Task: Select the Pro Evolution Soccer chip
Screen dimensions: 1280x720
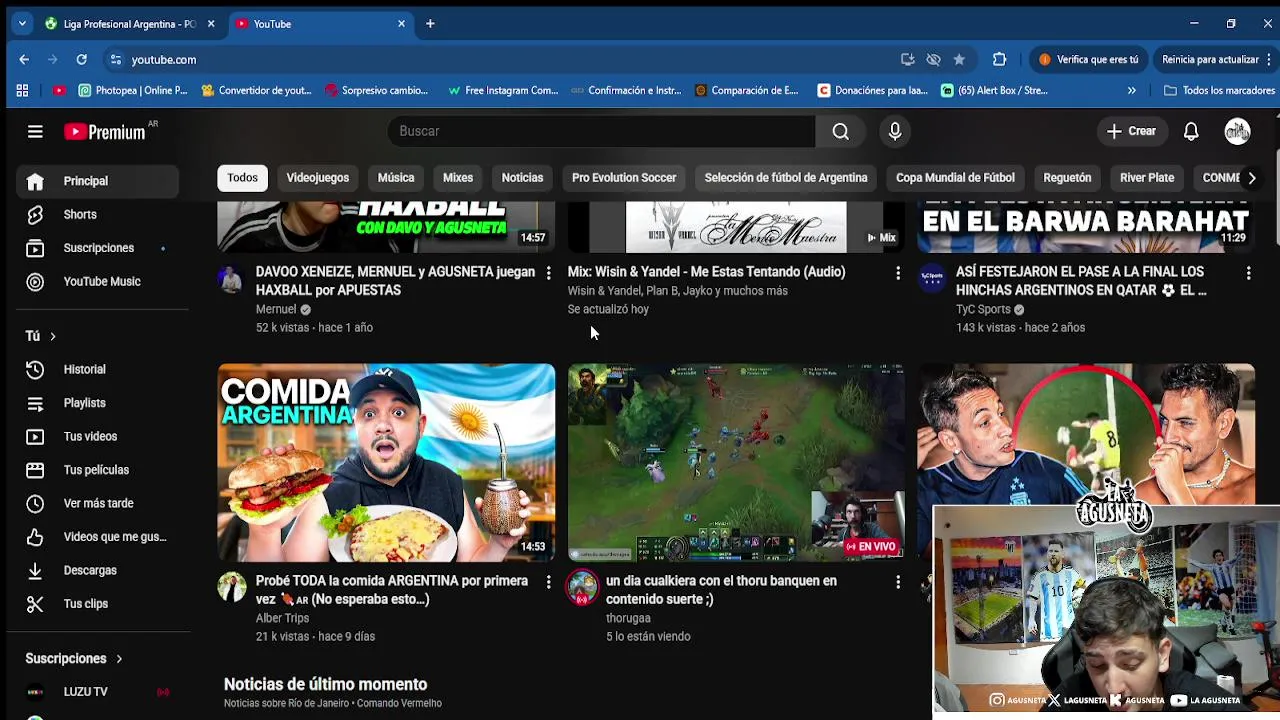Action: [x=624, y=178]
